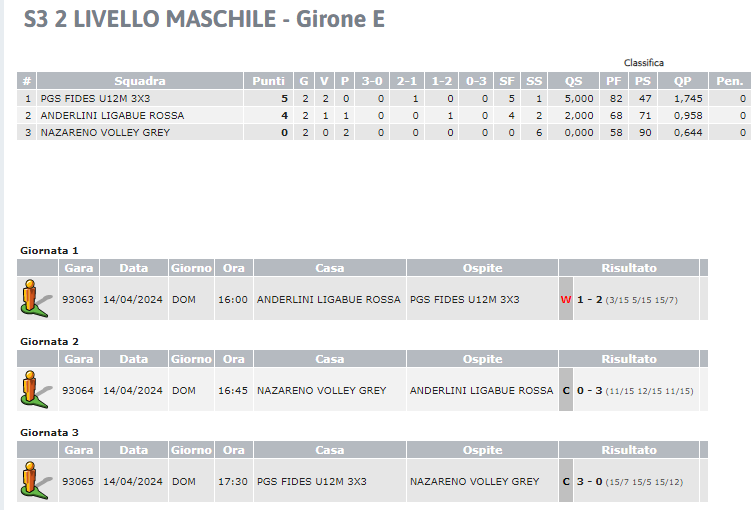
Task: Open the 3 - 0 result of Giornata 3
Action: pos(589,482)
